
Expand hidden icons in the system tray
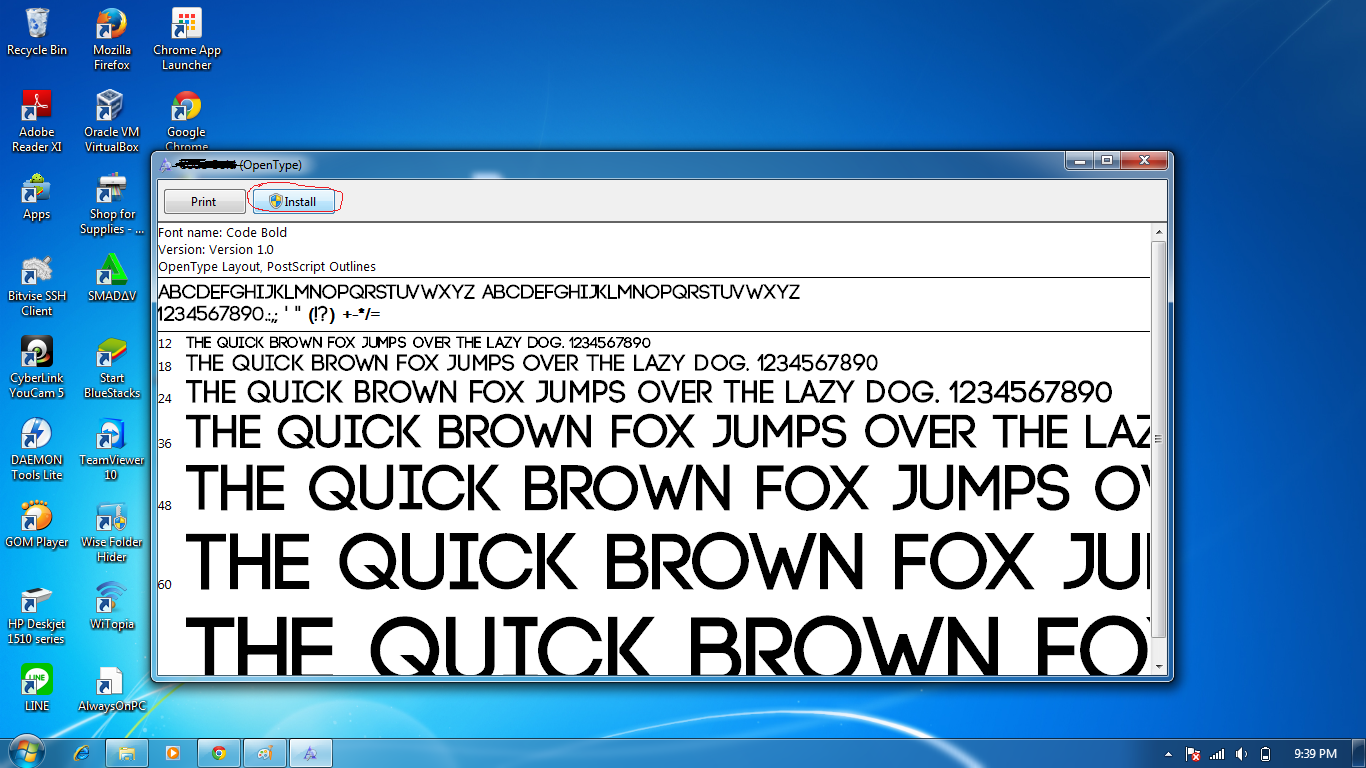click(1169, 753)
